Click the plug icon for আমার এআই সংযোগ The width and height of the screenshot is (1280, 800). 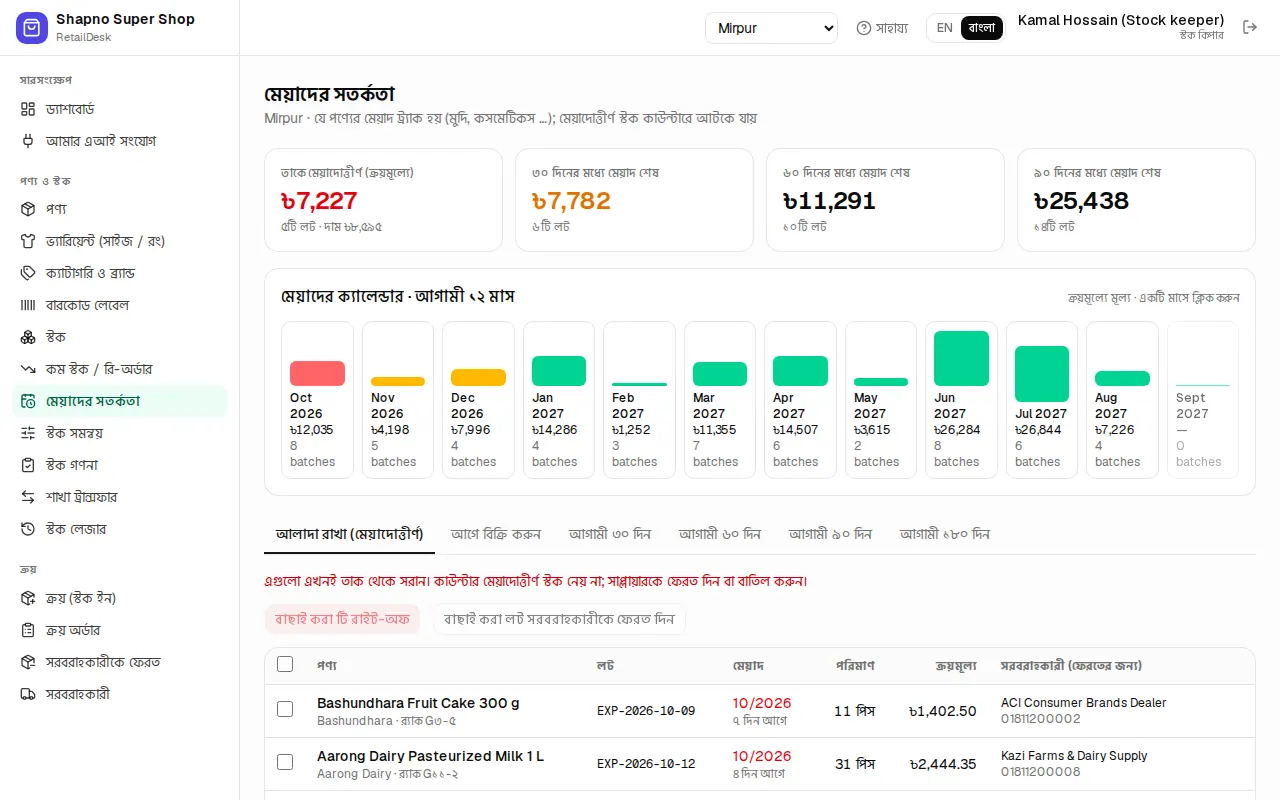[x=28, y=141]
